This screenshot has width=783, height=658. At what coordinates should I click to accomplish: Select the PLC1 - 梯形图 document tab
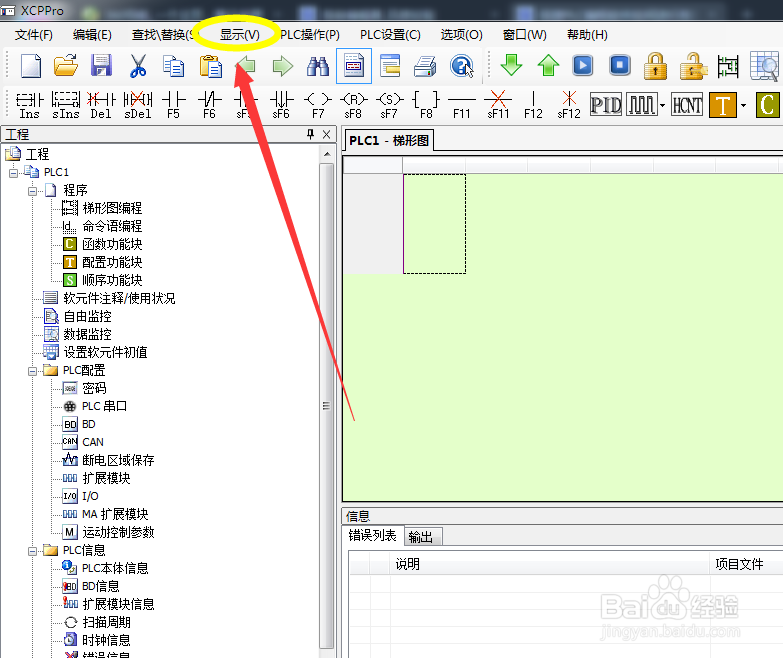[x=389, y=140]
